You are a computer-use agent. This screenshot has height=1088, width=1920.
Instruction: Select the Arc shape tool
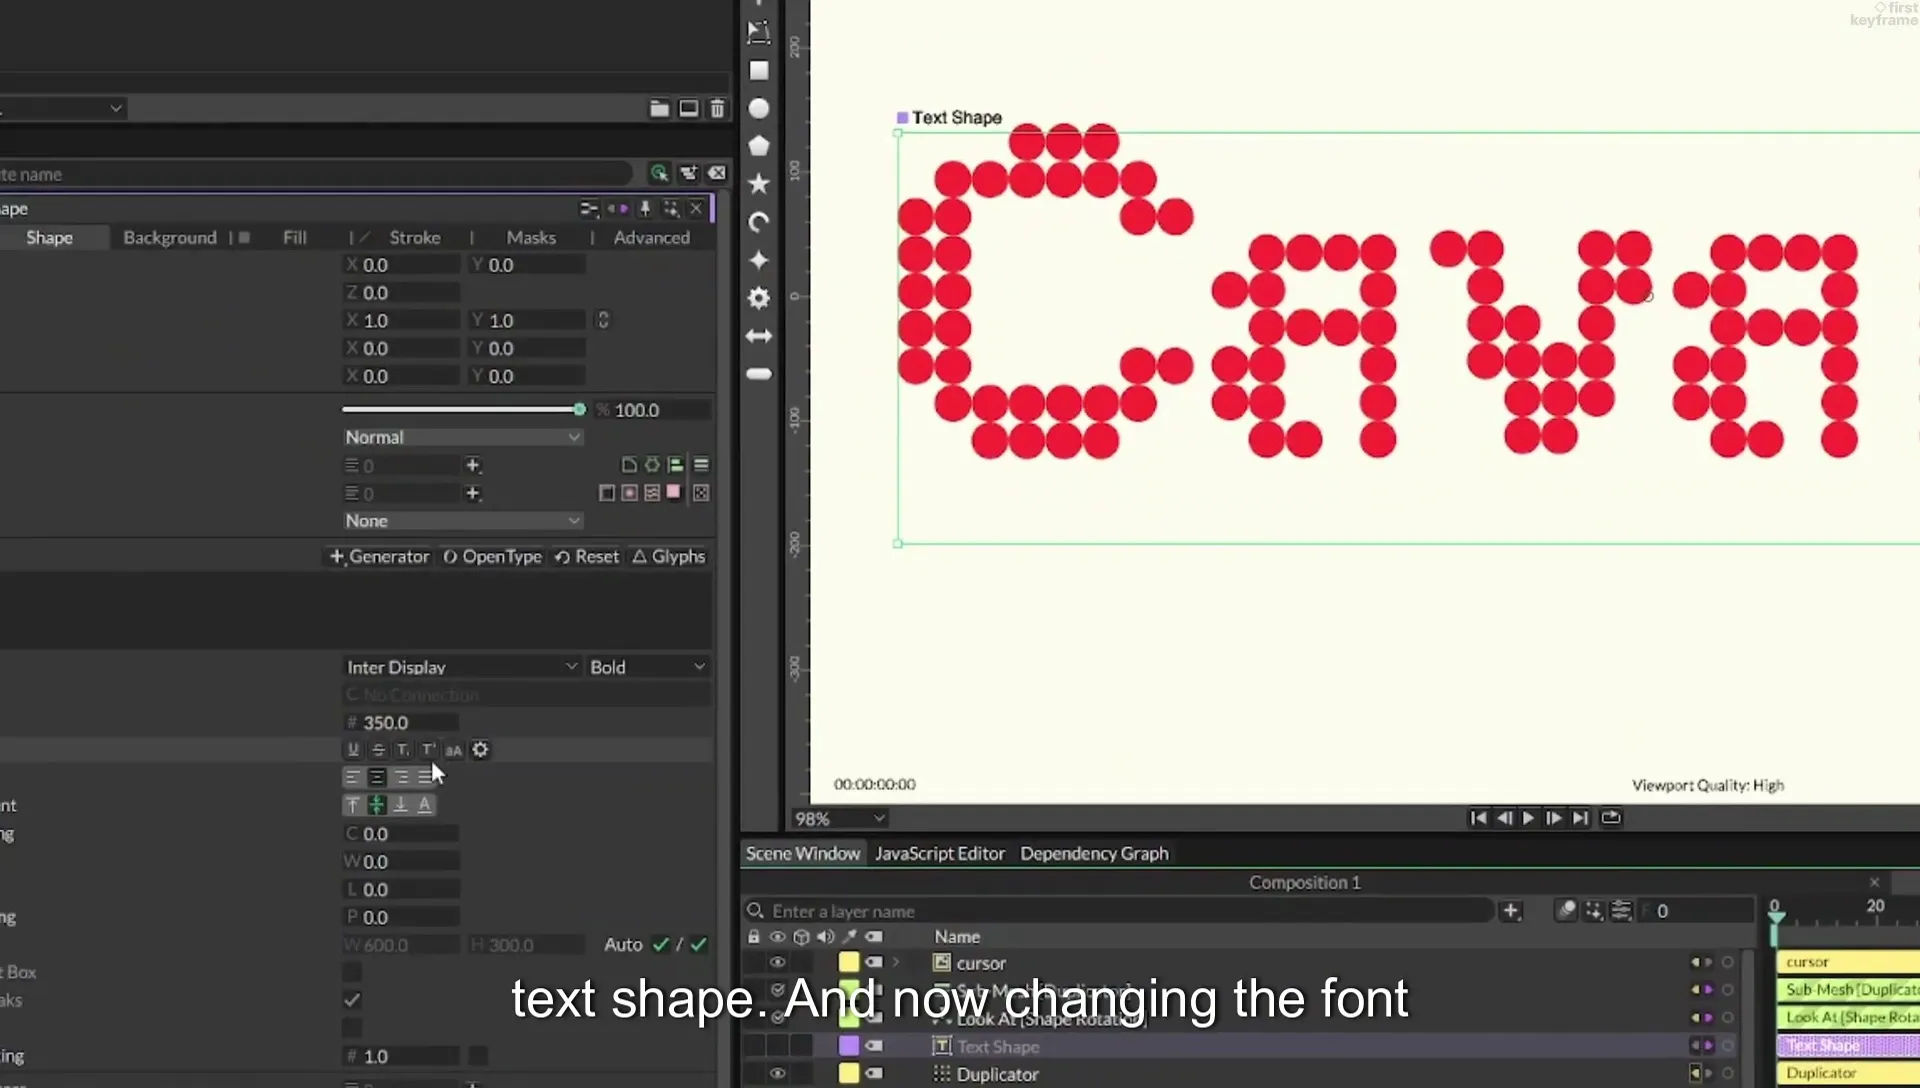coord(759,222)
